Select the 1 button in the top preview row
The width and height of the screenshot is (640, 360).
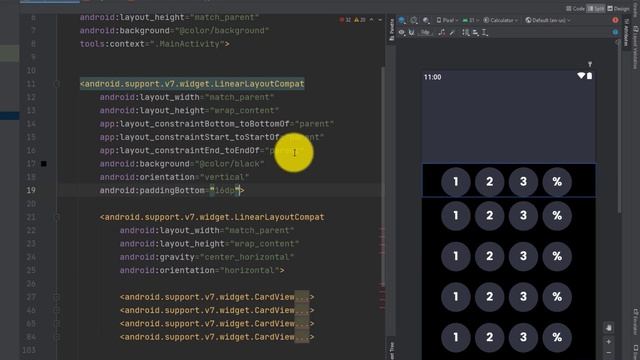(456, 182)
